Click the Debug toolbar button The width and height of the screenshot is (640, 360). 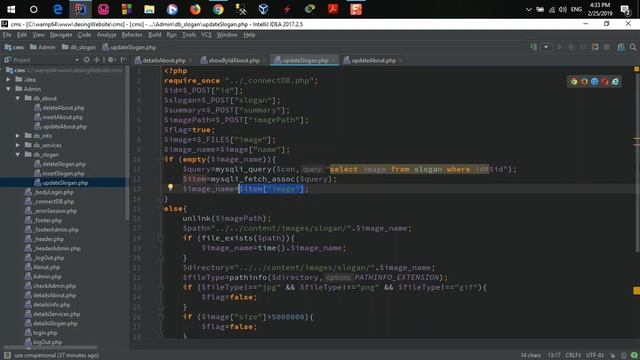pos(571,47)
